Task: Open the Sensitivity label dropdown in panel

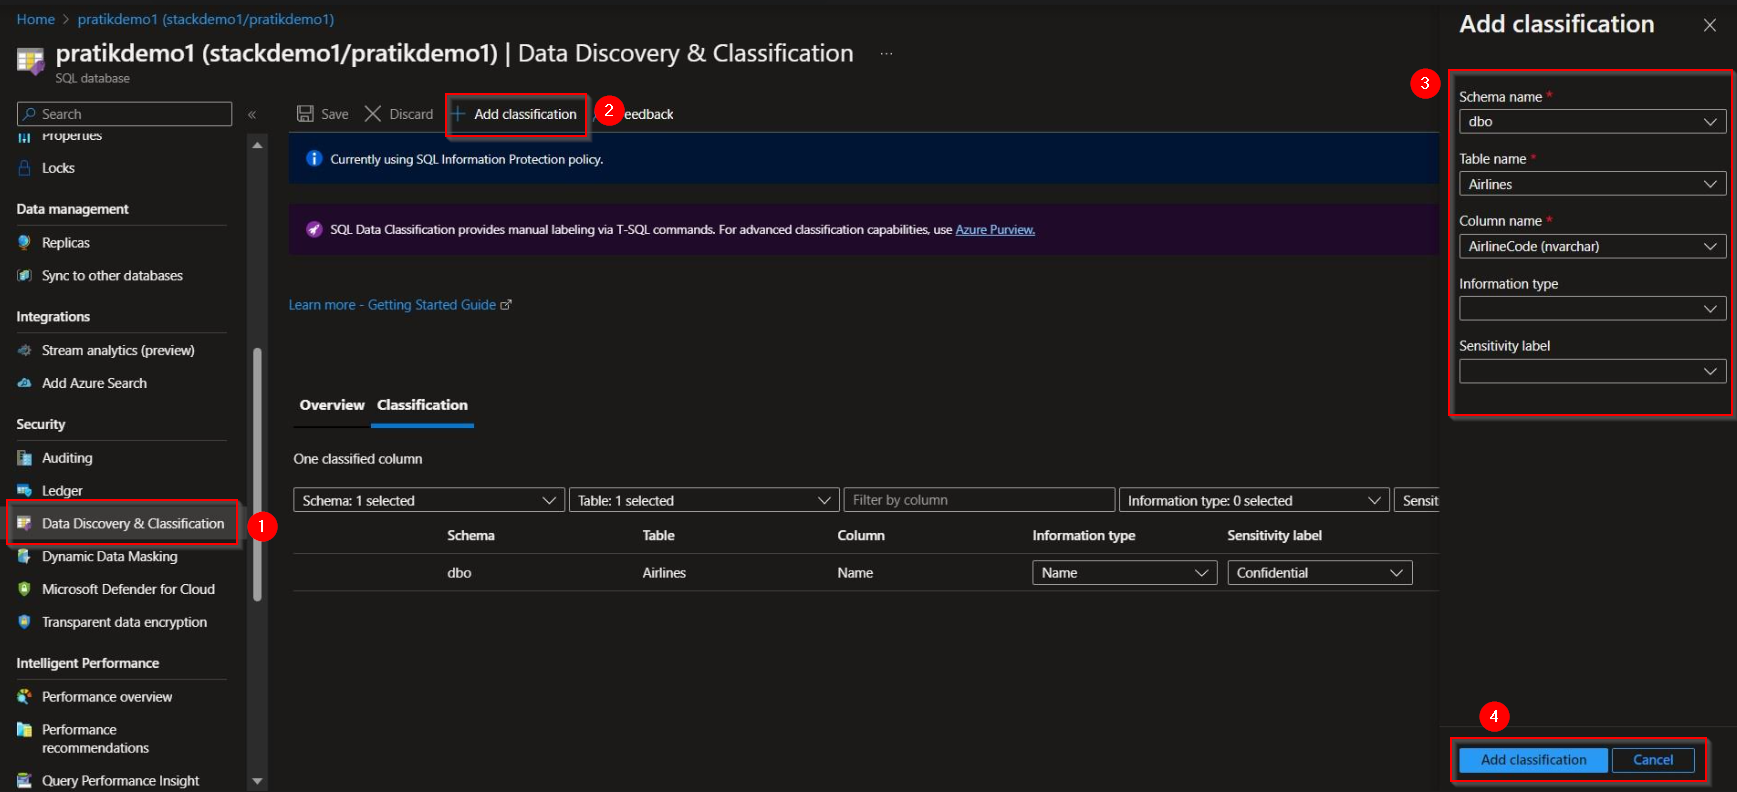Action: point(1592,371)
